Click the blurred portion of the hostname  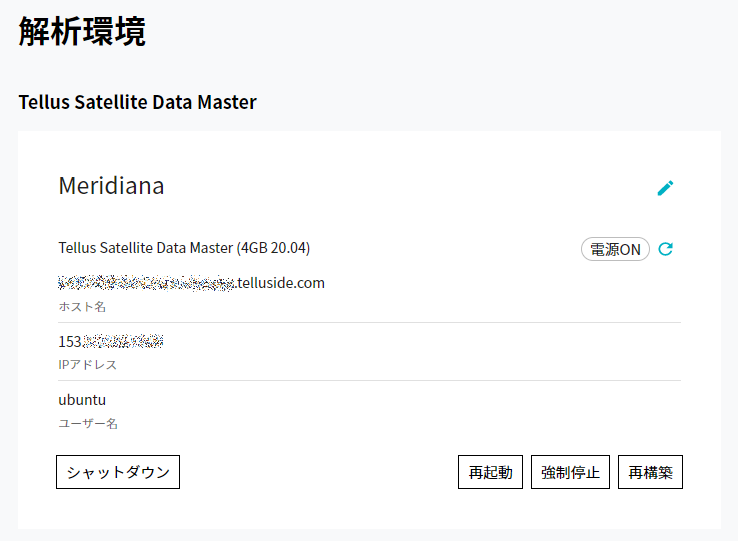pyautogui.click(x=146, y=283)
